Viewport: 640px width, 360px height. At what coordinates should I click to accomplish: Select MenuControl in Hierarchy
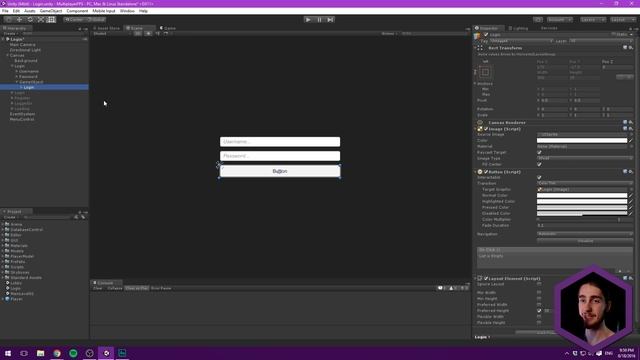click(22, 119)
